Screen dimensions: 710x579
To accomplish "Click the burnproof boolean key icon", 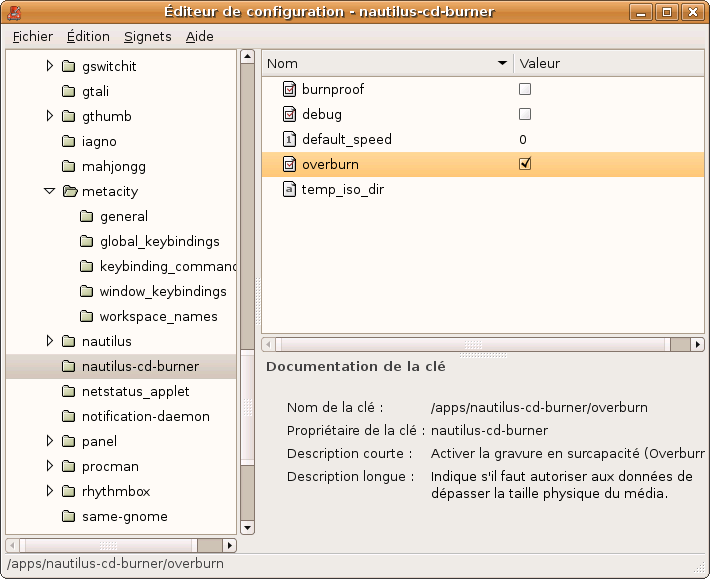I will (289, 89).
